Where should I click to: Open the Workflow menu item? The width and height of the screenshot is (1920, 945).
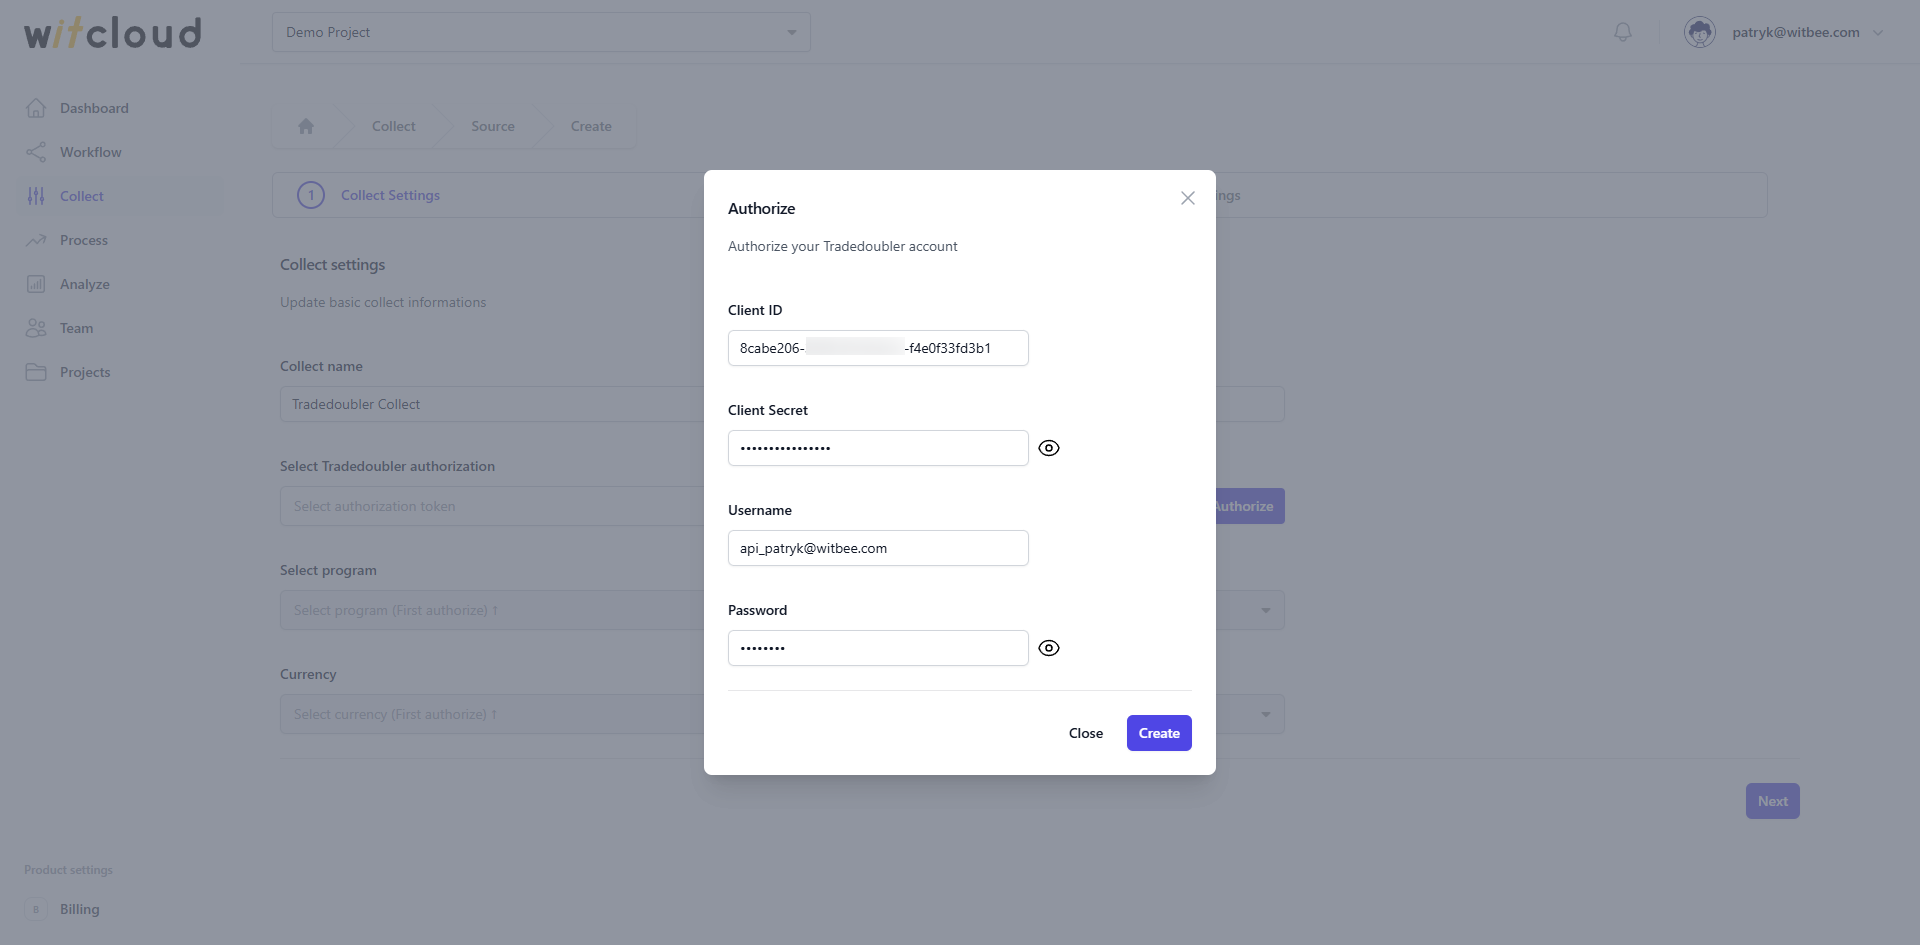coord(91,152)
